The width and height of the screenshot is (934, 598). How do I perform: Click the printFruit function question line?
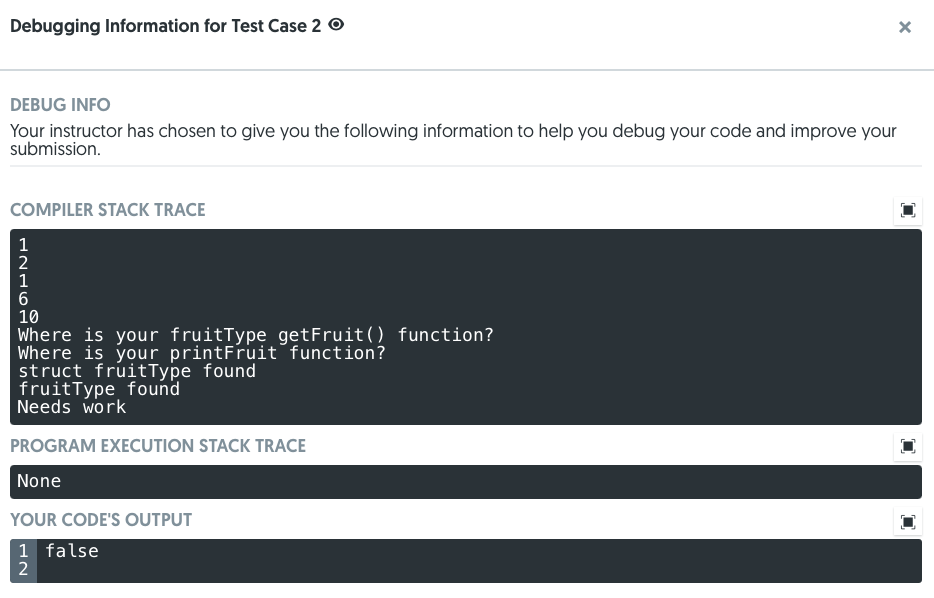[x=201, y=353]
